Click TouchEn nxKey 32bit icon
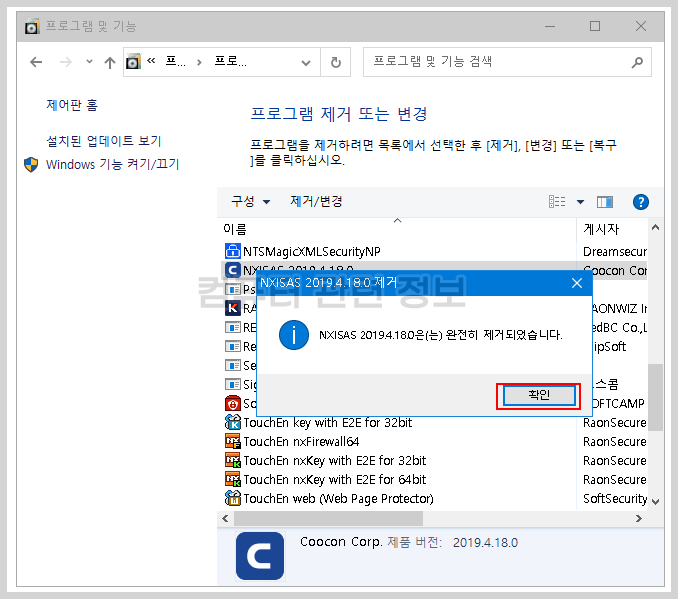Screen dimensions: 678x599 pos(233,461)
